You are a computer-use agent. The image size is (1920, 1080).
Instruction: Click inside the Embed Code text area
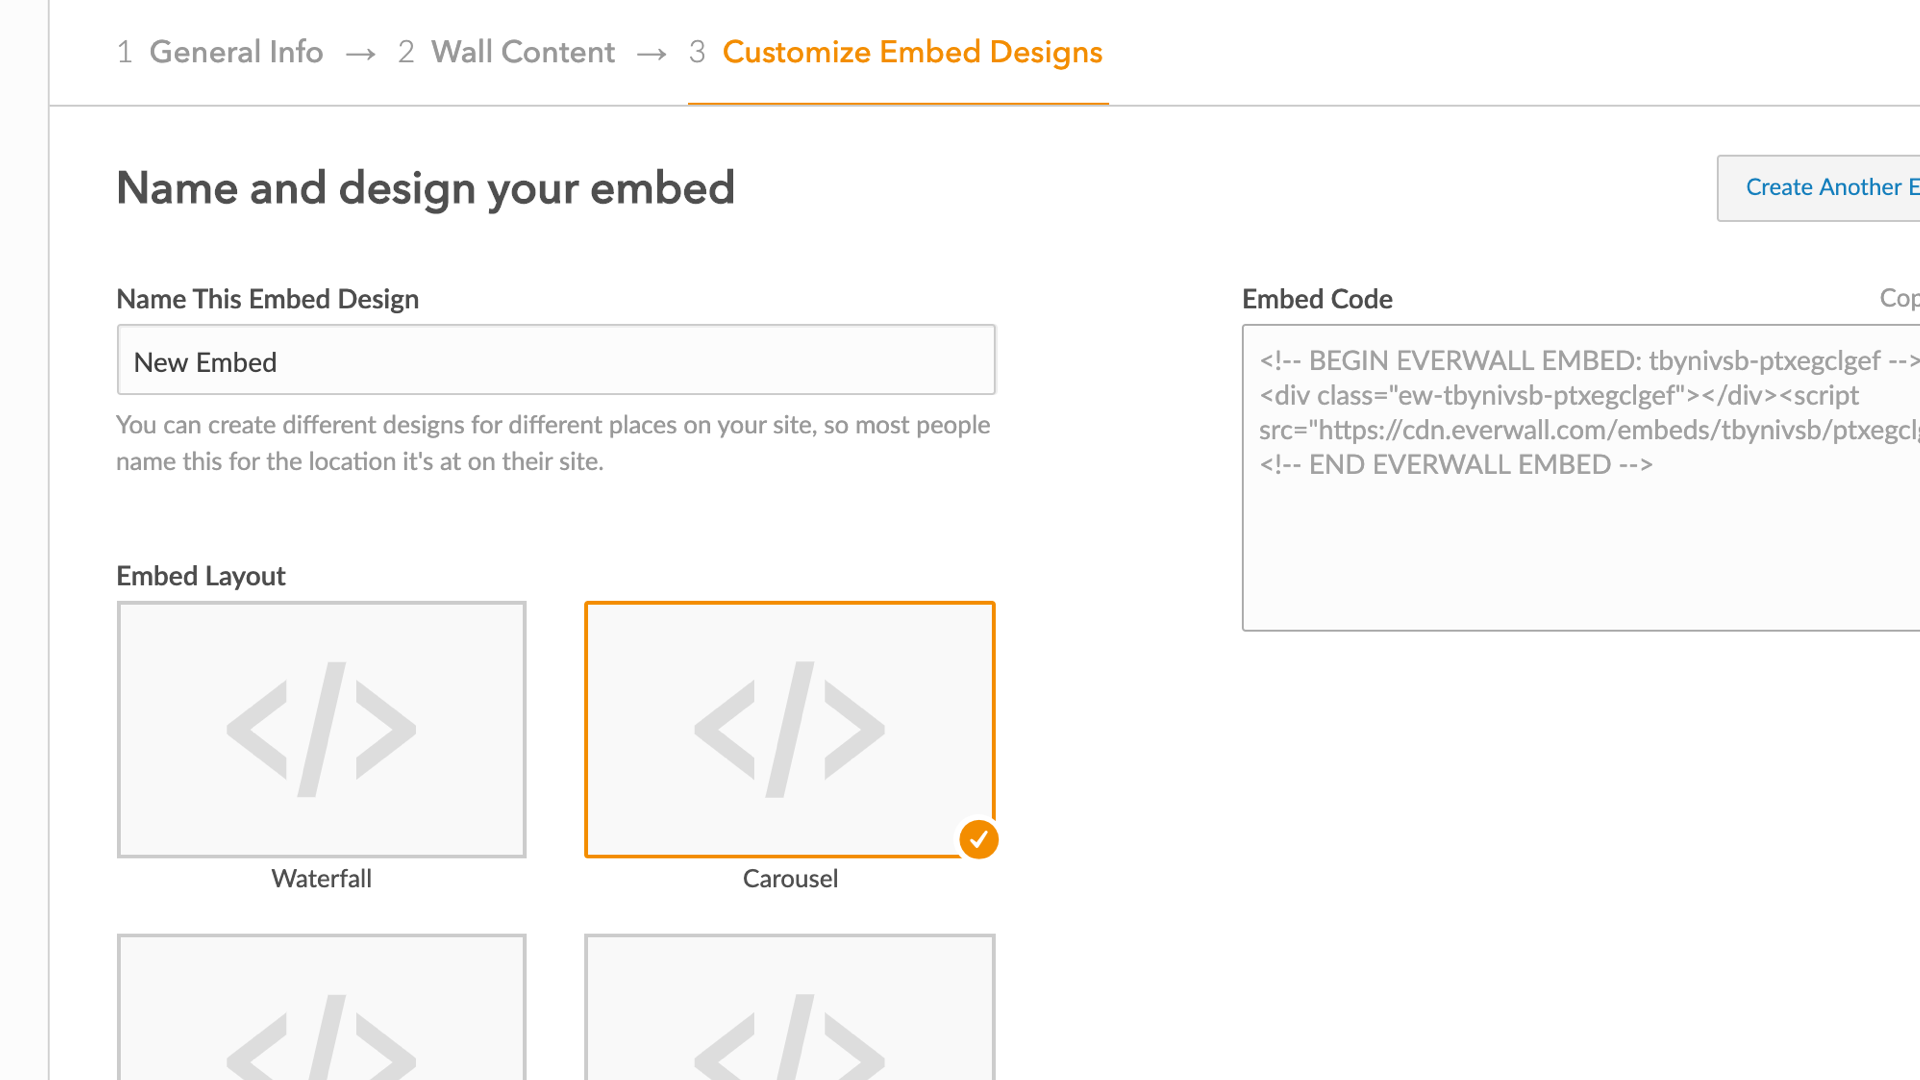(1581, 477)
